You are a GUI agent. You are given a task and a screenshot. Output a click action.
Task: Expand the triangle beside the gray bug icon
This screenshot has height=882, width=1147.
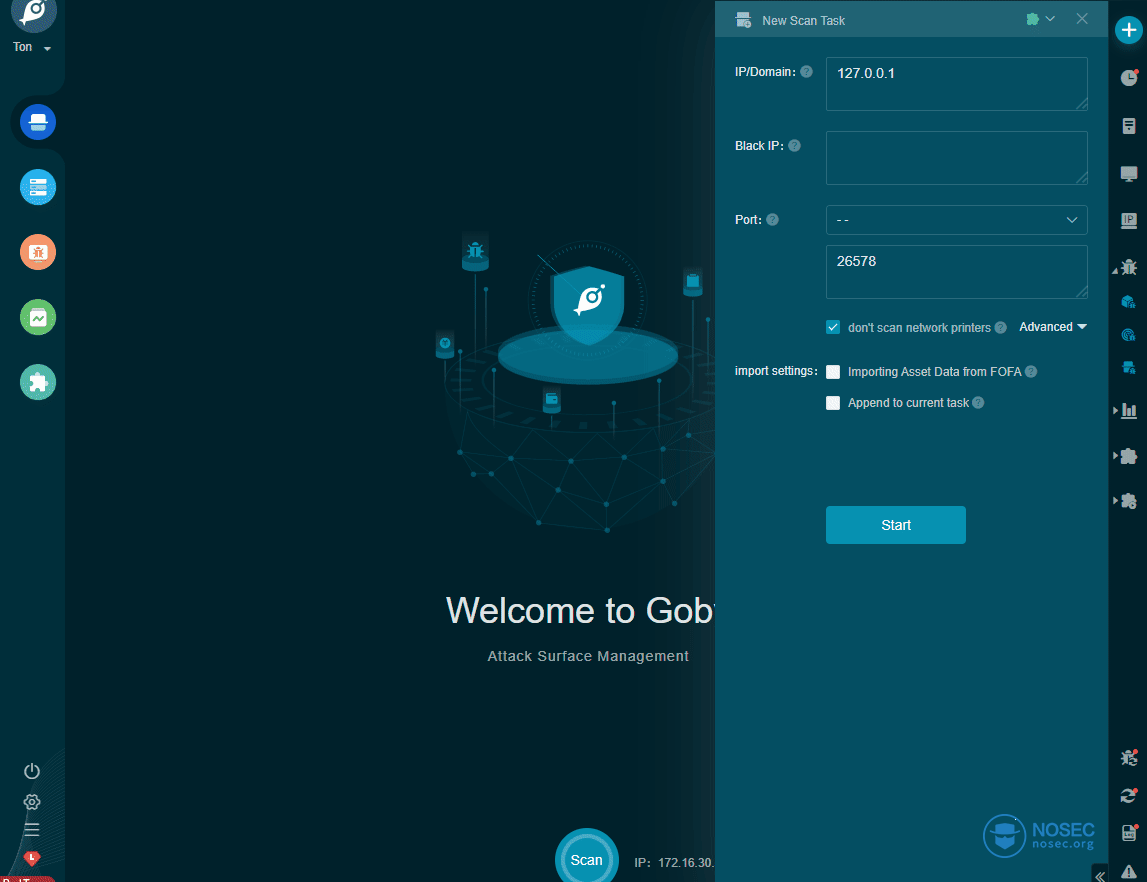click(x=1115, y=271)
